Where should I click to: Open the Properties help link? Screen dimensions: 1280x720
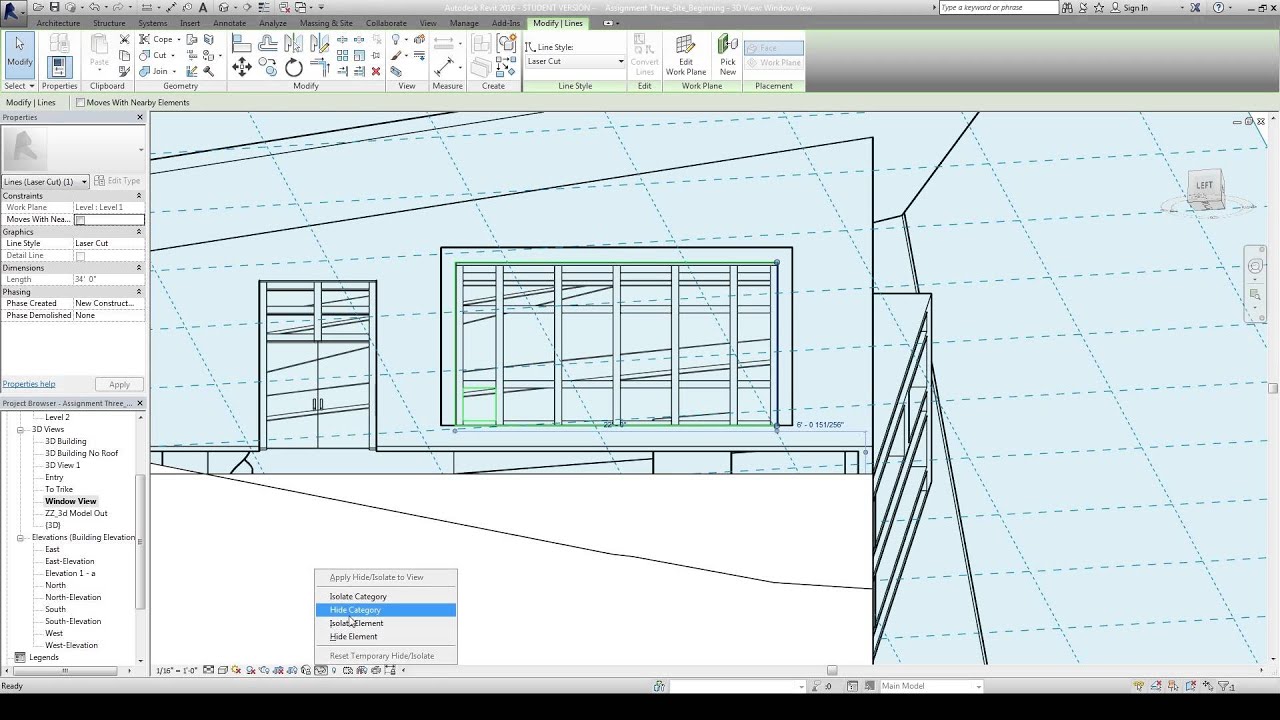tap(29, 384)
